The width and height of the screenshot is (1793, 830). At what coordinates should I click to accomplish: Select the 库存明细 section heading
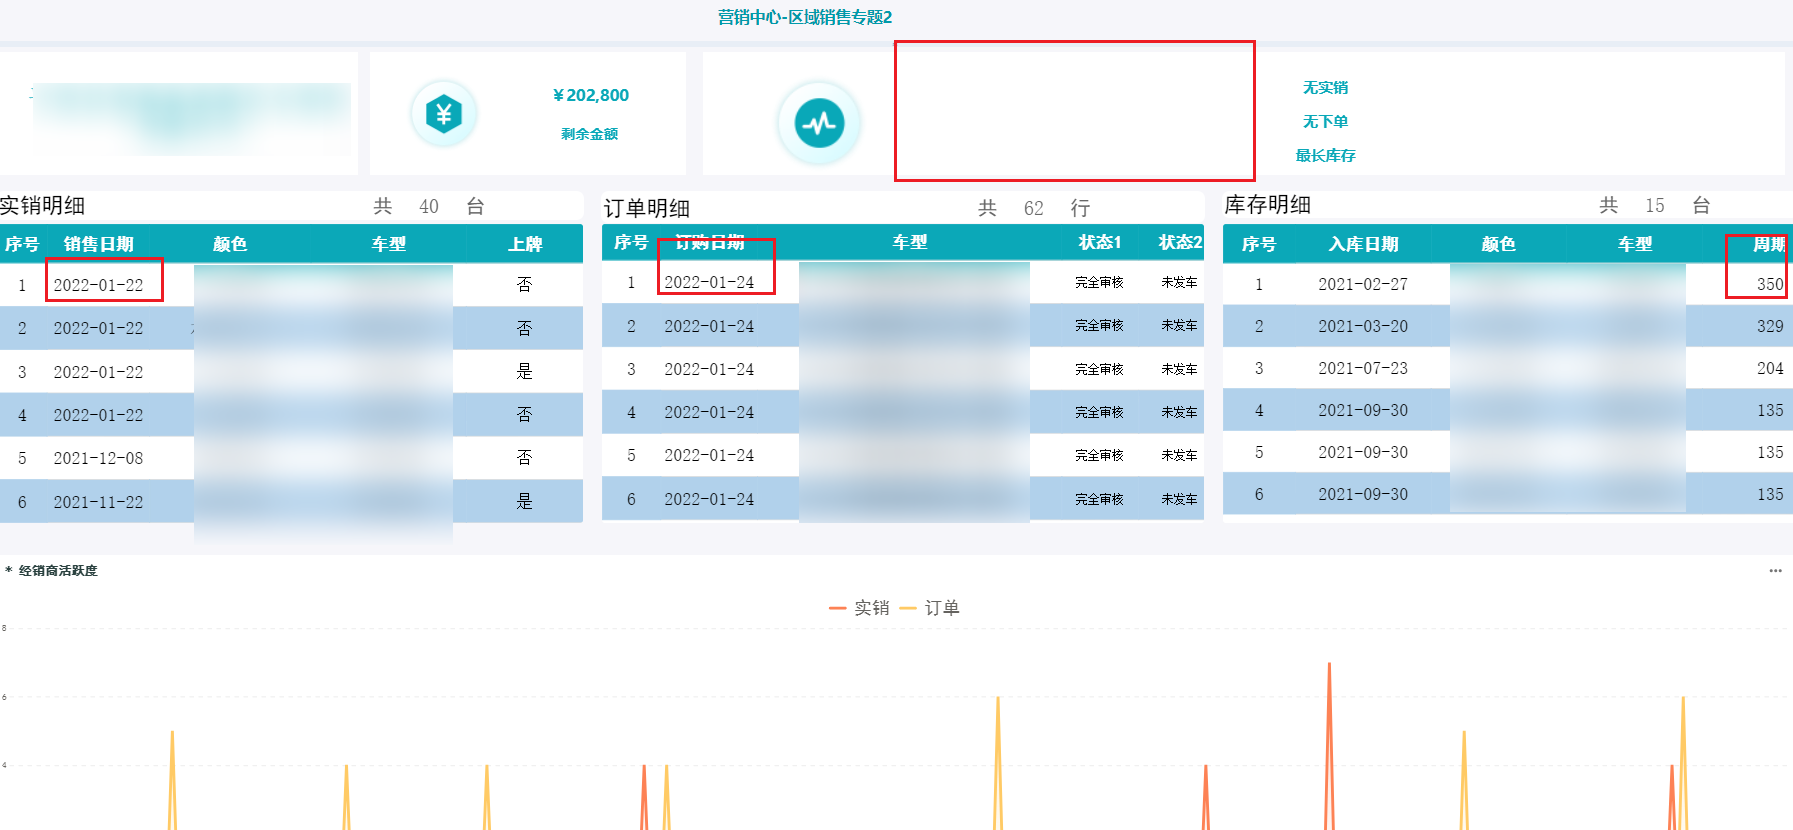point(1268,205)
